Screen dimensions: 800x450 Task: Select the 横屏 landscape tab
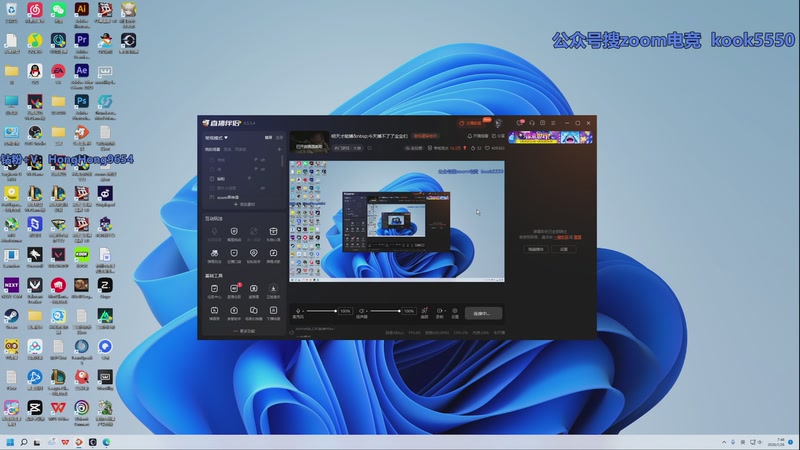(x=268, y=137)
